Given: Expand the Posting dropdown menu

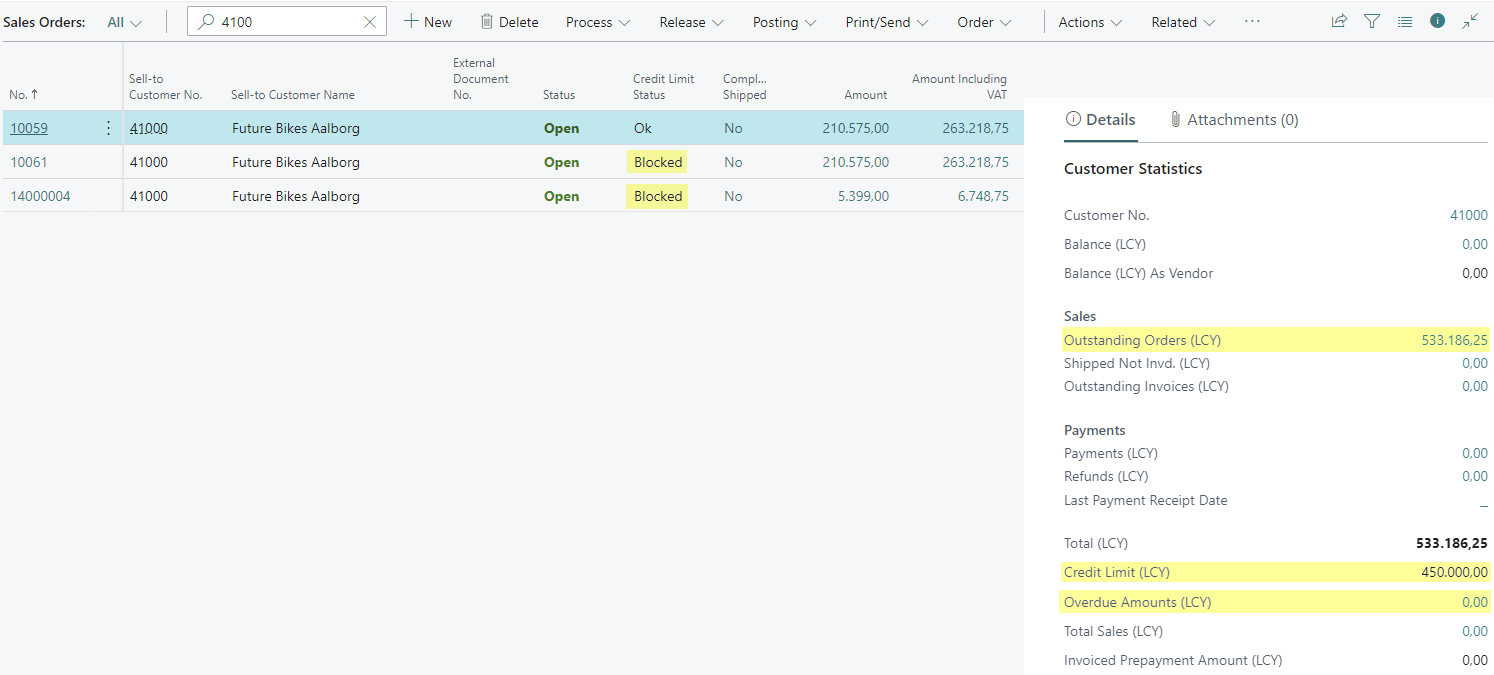Looking at the screenshot, I should tap(784, 22).
